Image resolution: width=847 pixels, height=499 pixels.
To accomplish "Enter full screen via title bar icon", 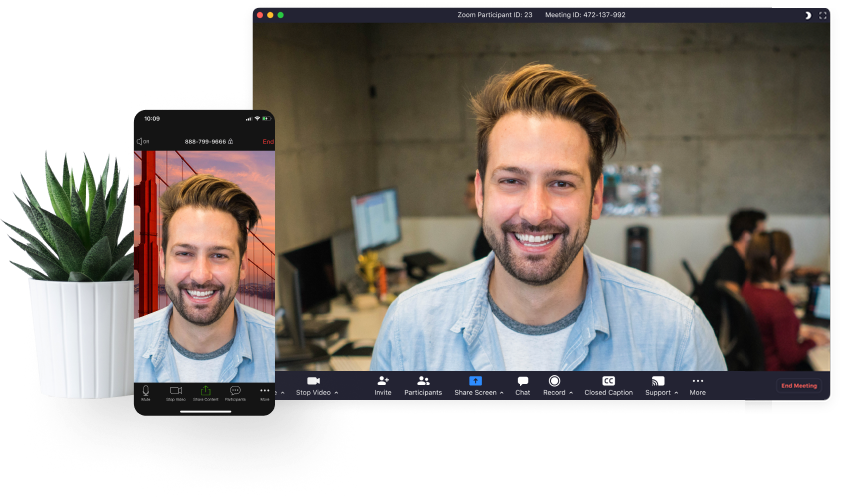I will pyautogui.click(x=823, y=15).
